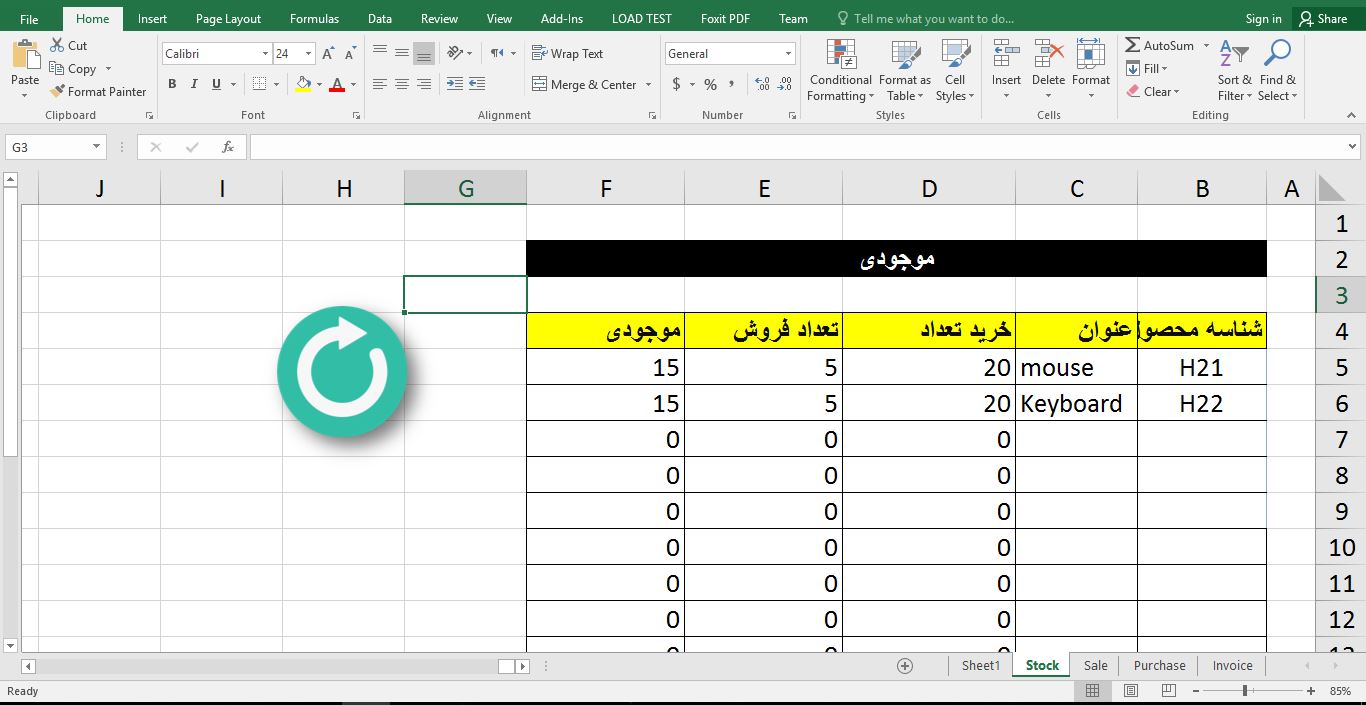Viewport: 1366px width, 705px height.
Task: Click Align Right icon
Action: tap(424, 85)
